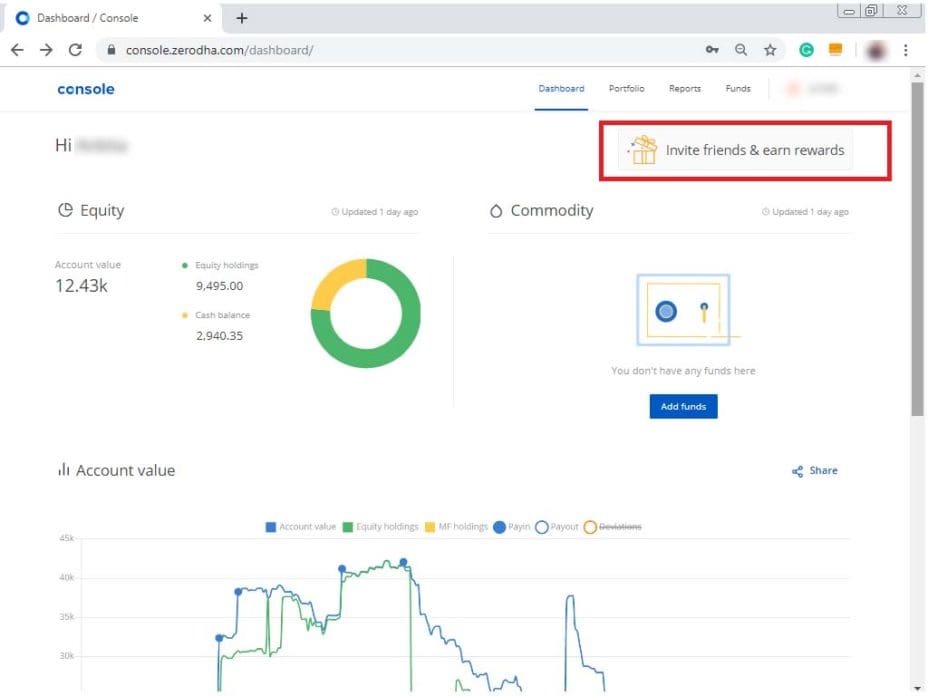Click the Add funds button
Viewport: 928px width, 696px height.
(x=683, y=407)
